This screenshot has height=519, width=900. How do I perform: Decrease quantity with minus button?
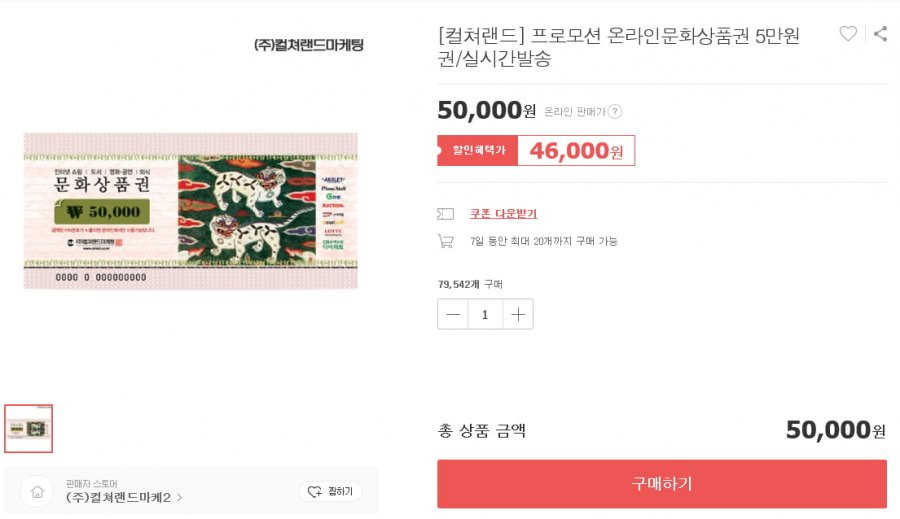[453, 314]
